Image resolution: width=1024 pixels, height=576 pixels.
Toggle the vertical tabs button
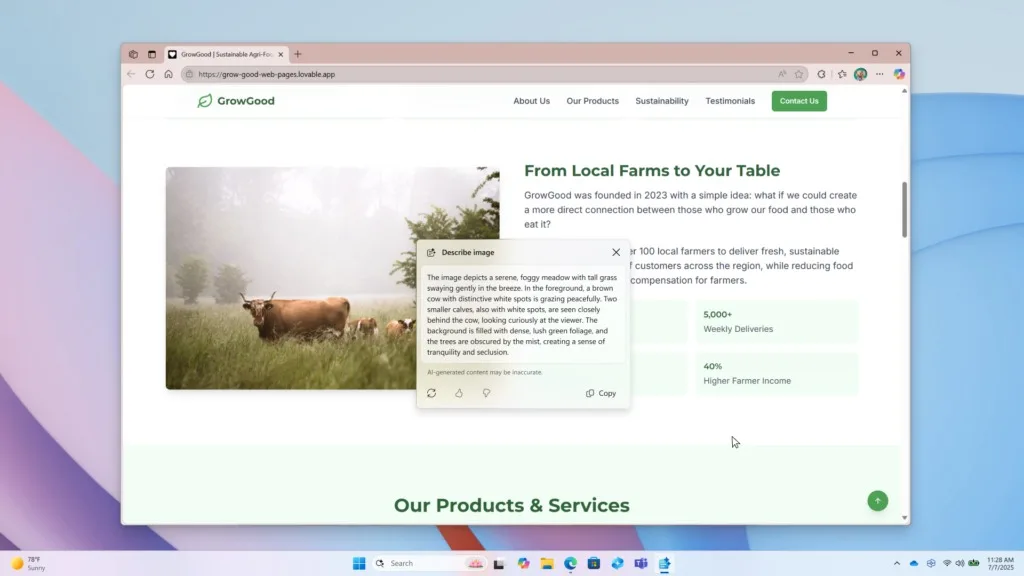tap(152, 54)
